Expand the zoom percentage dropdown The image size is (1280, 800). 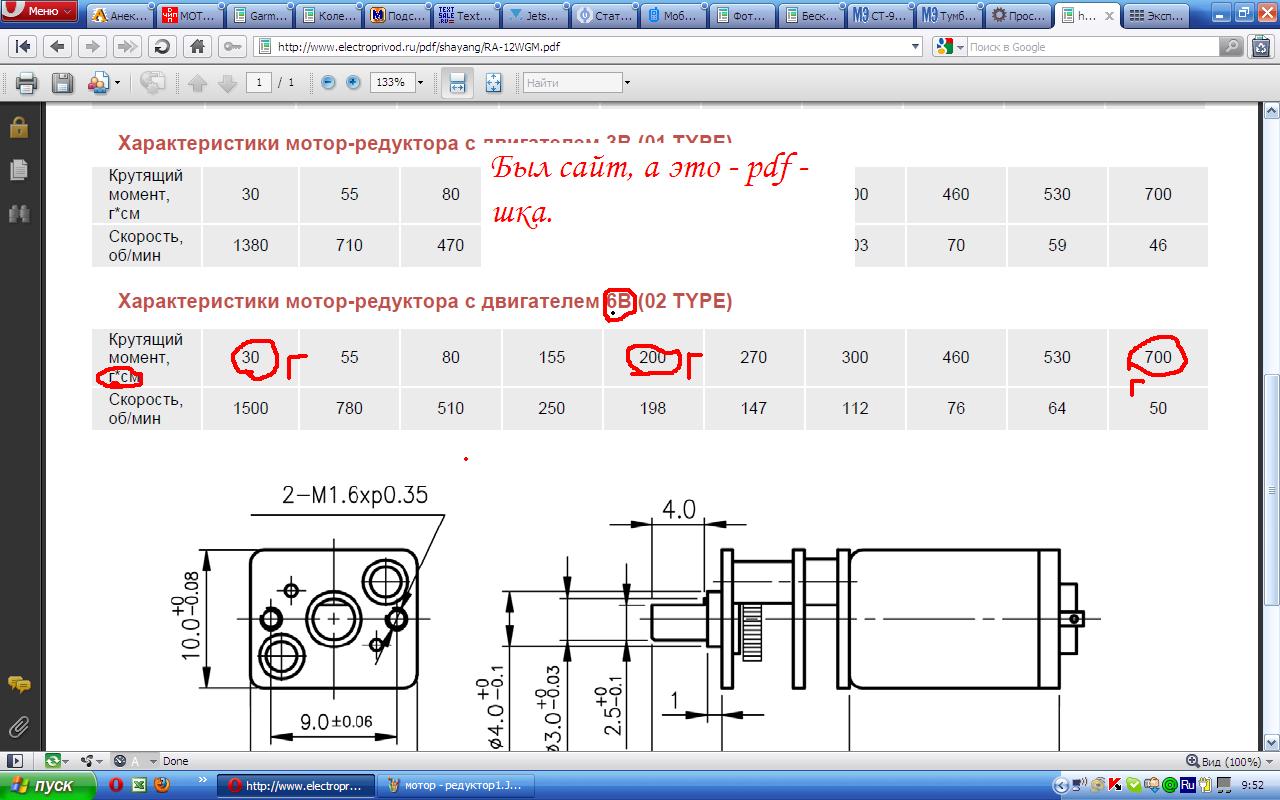(420, 83)
